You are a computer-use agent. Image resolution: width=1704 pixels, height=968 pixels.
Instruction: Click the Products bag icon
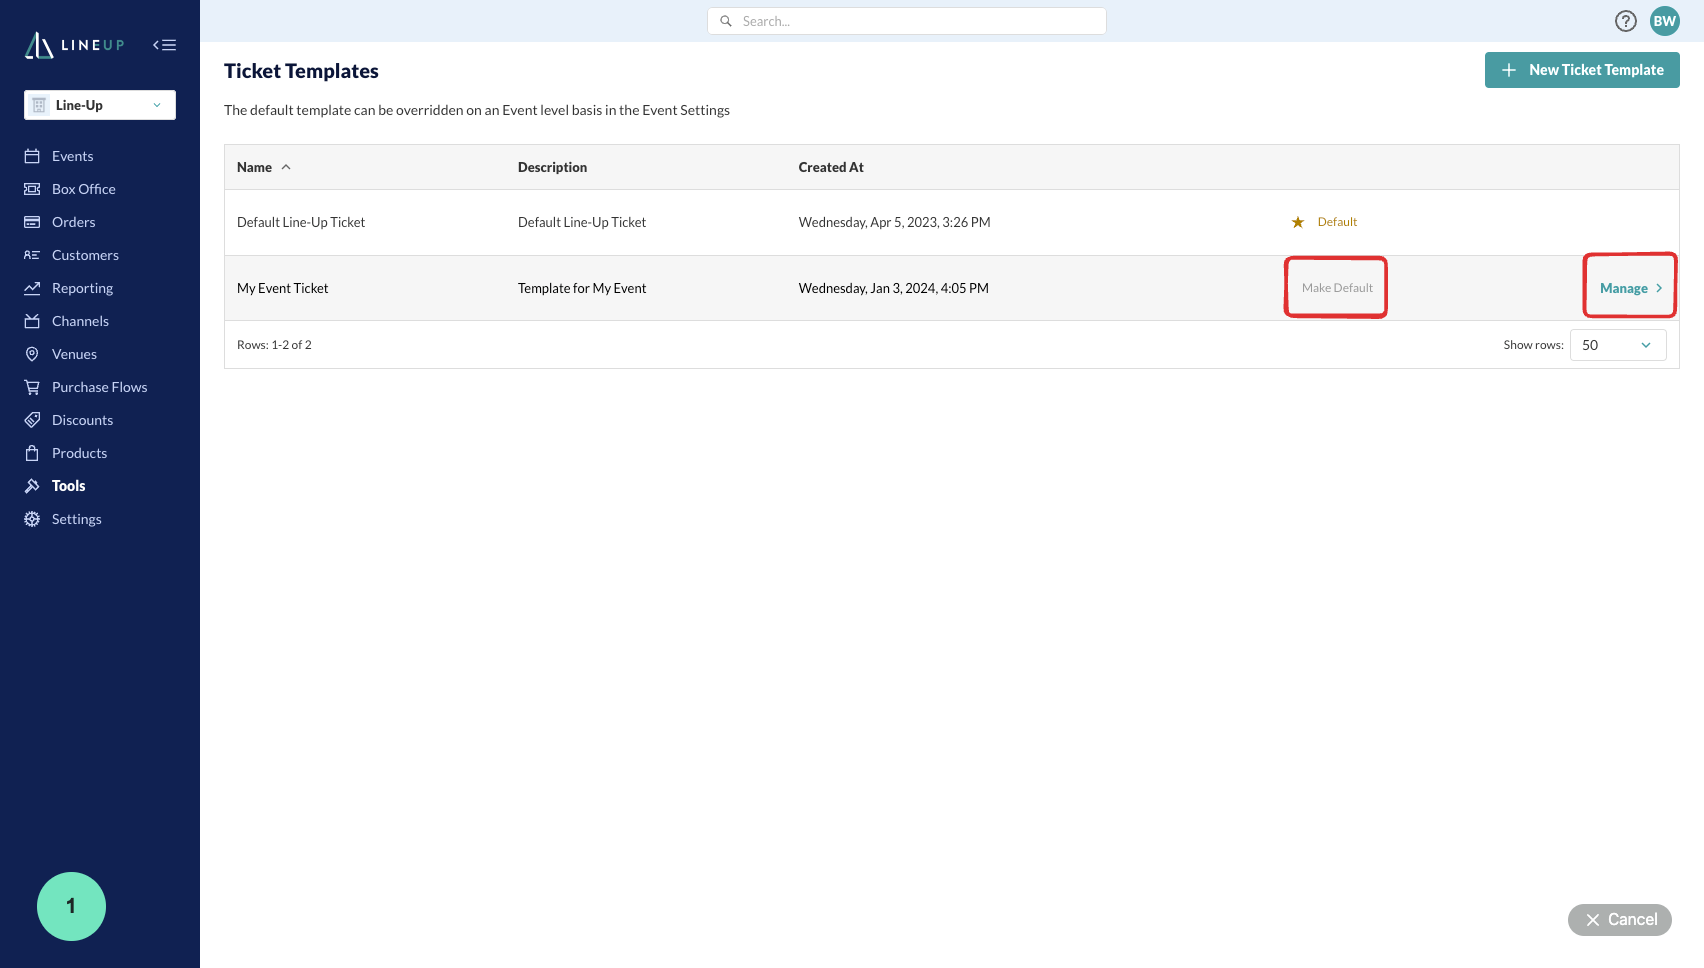pos(32,453)
